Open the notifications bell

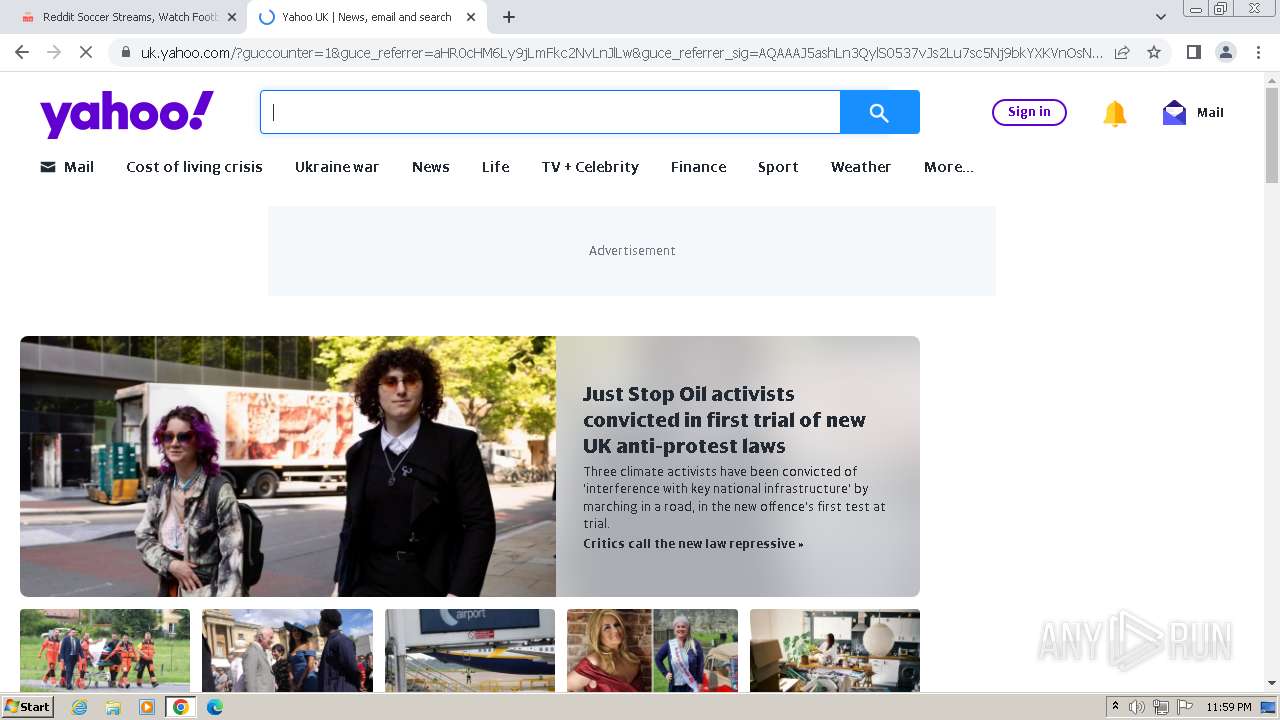click(1114, 113)
